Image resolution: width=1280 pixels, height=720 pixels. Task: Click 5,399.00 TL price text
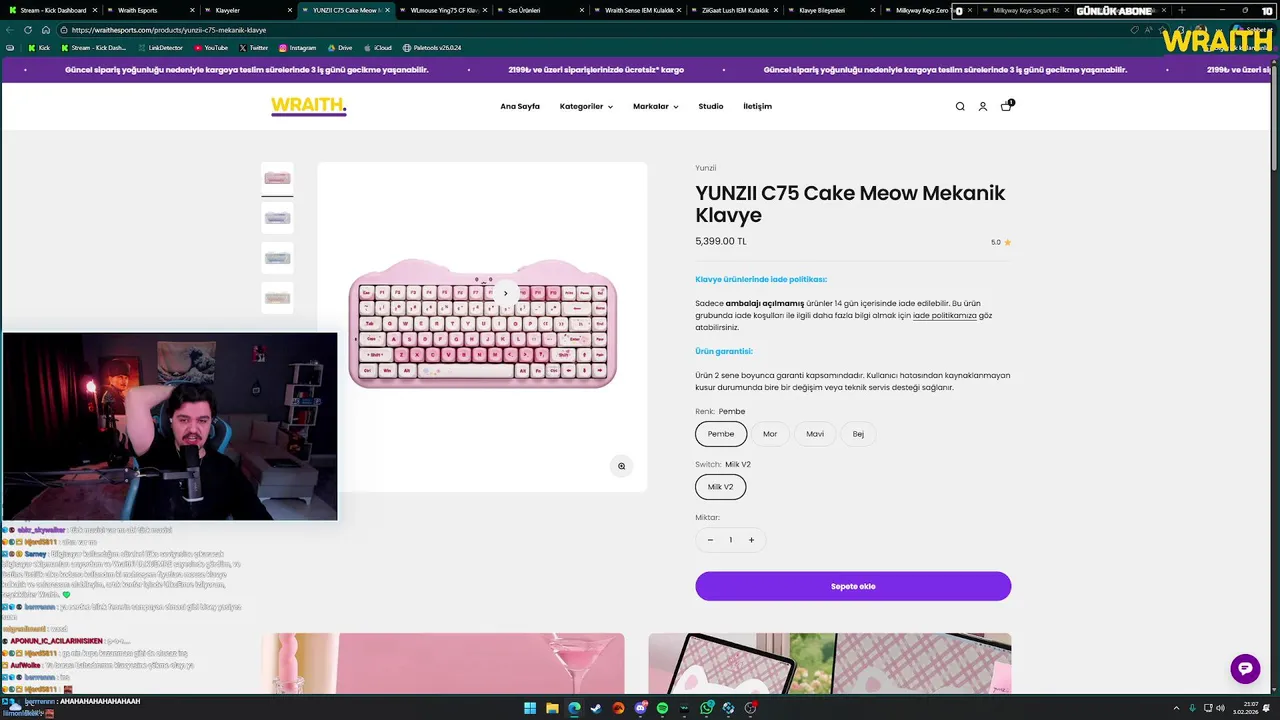[x=721, y=241]
